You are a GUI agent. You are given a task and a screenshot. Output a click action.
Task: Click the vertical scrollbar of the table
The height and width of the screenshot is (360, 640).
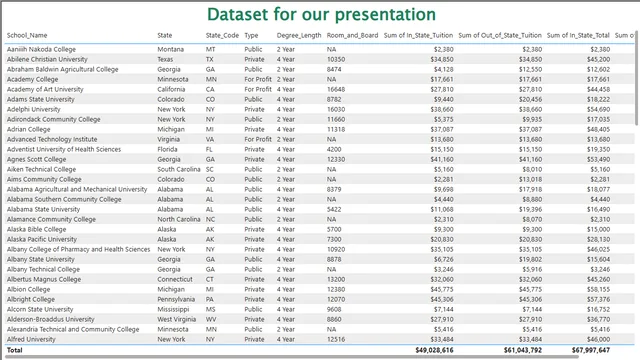coord(637,78)
